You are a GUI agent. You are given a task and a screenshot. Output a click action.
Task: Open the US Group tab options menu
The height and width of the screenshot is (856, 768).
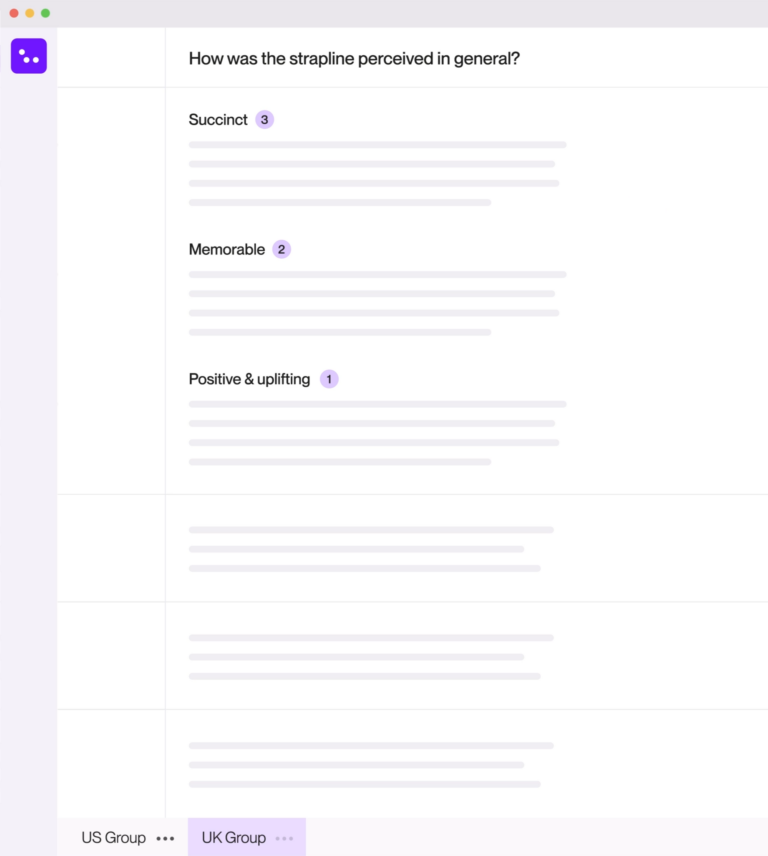pyautogui.click(x=165, y=838)
